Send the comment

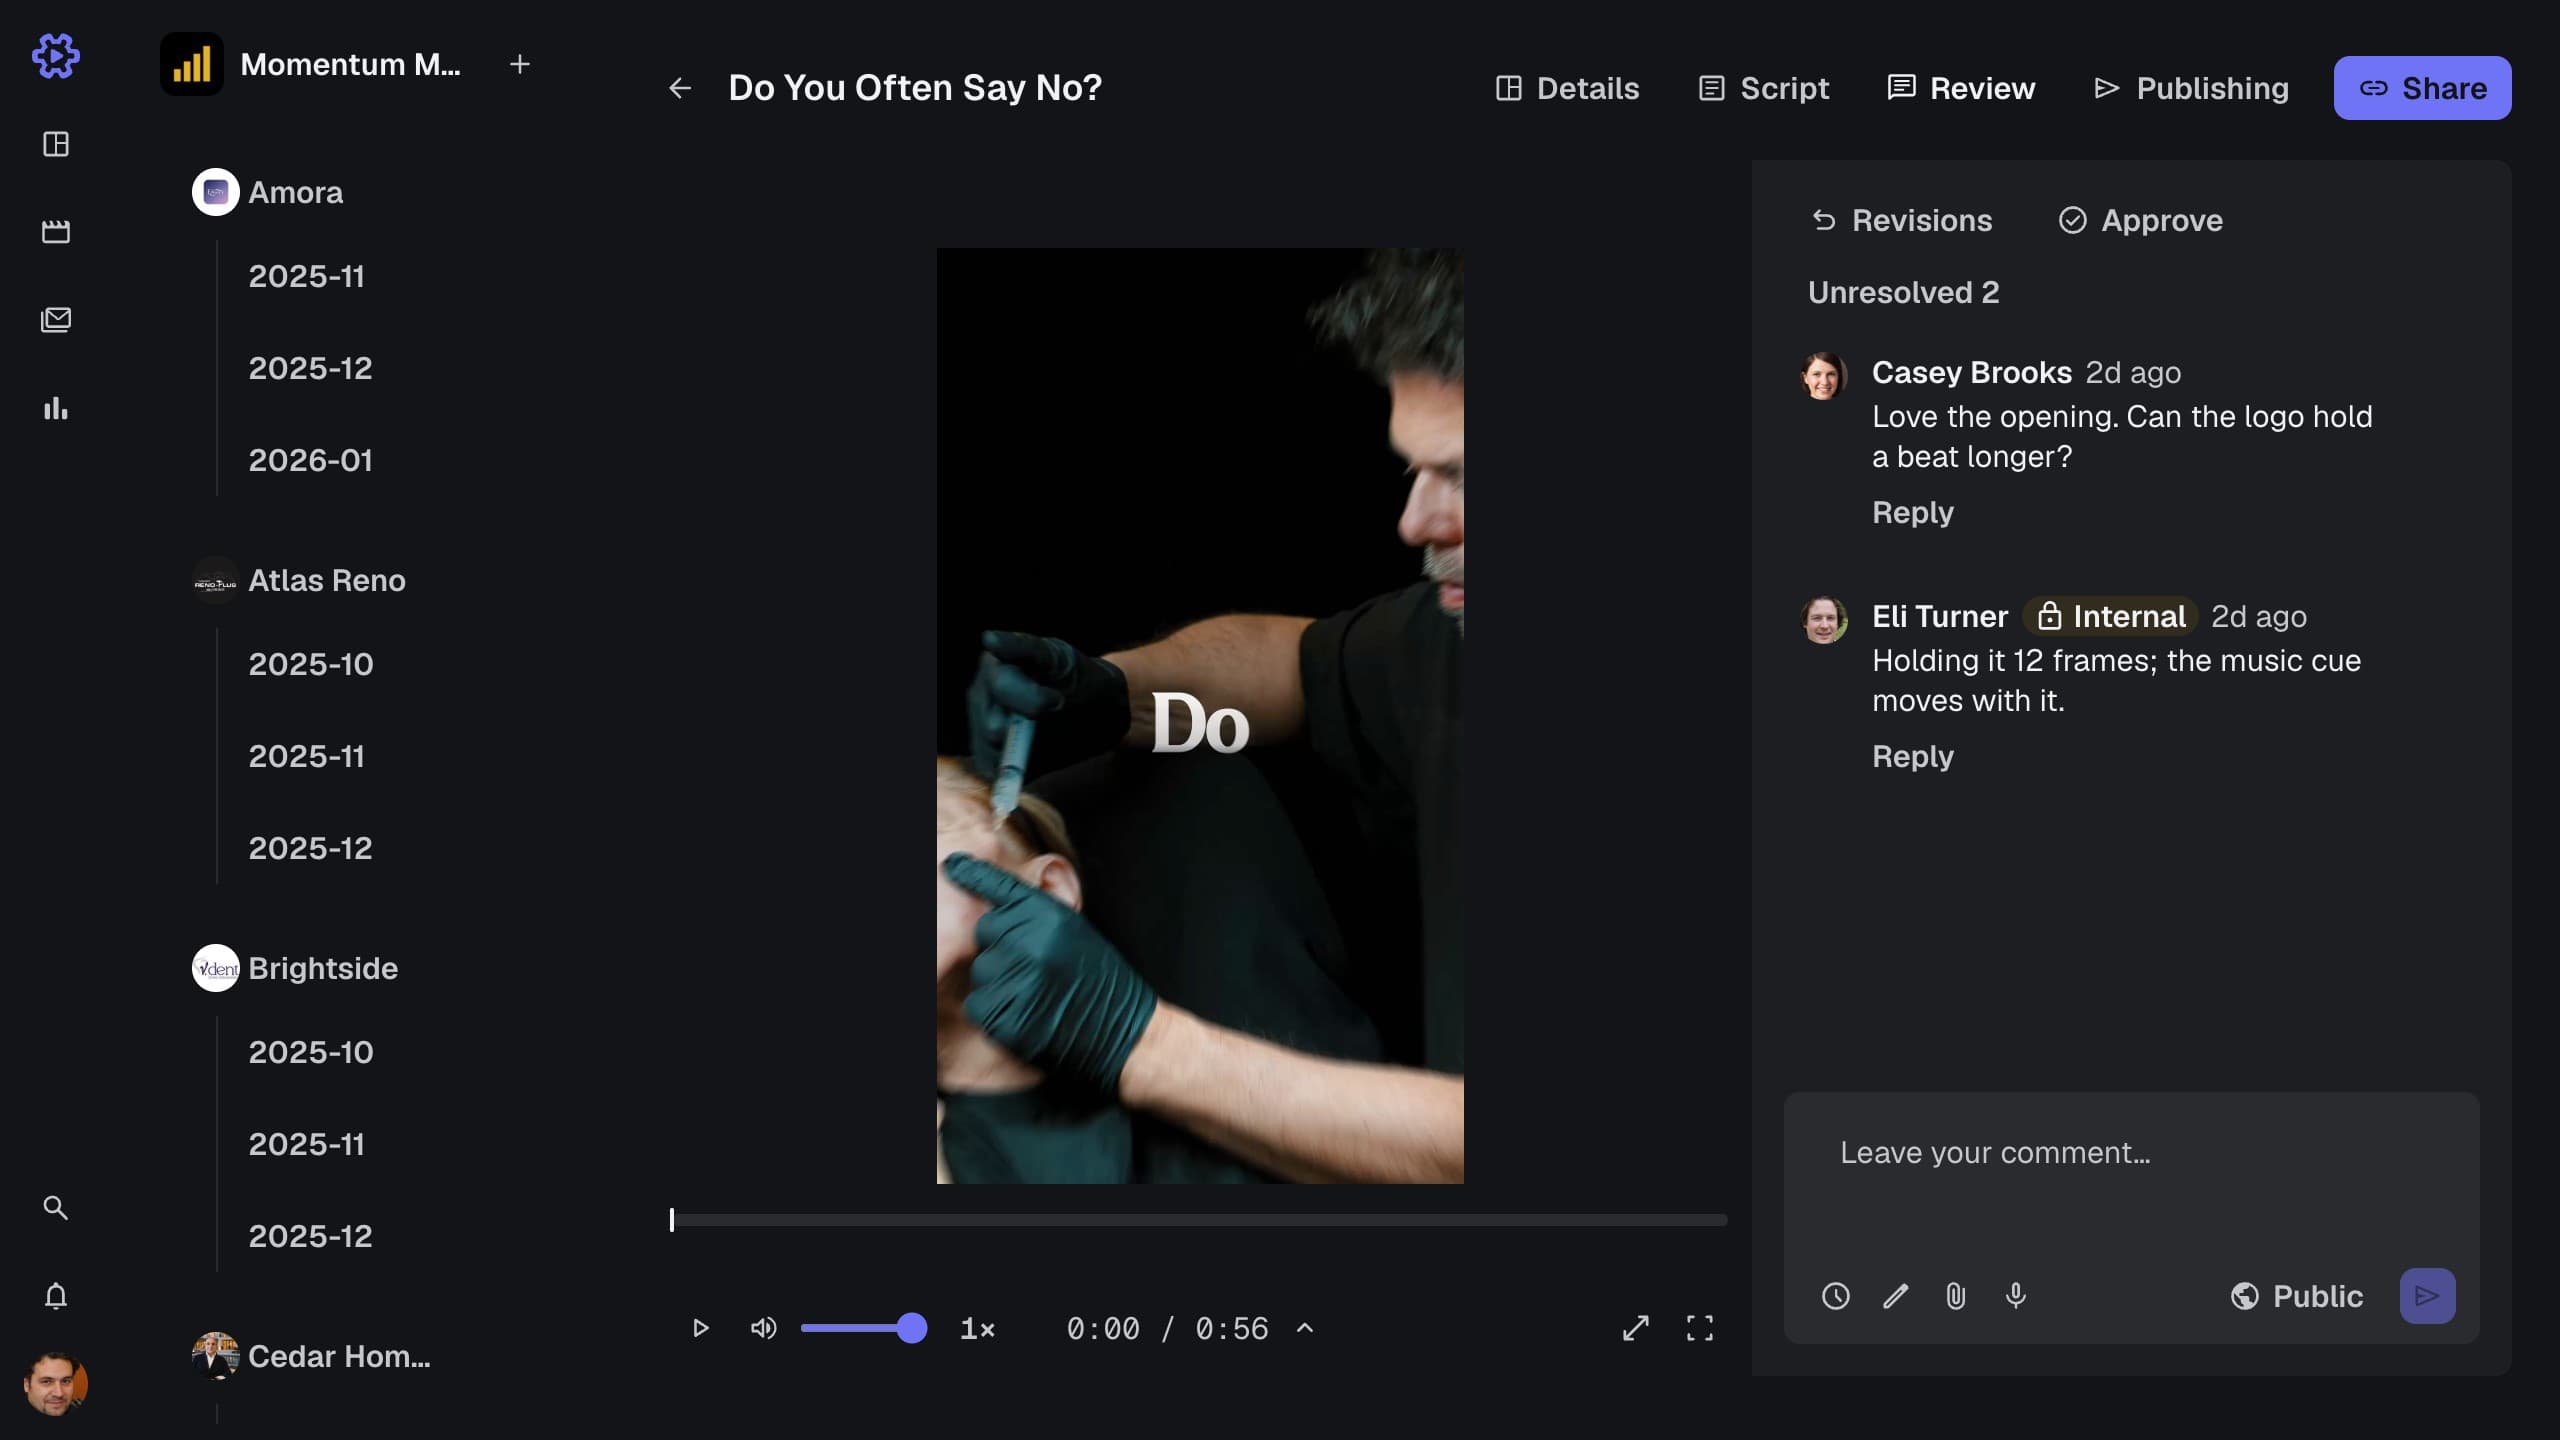tap(2428, 1296)
